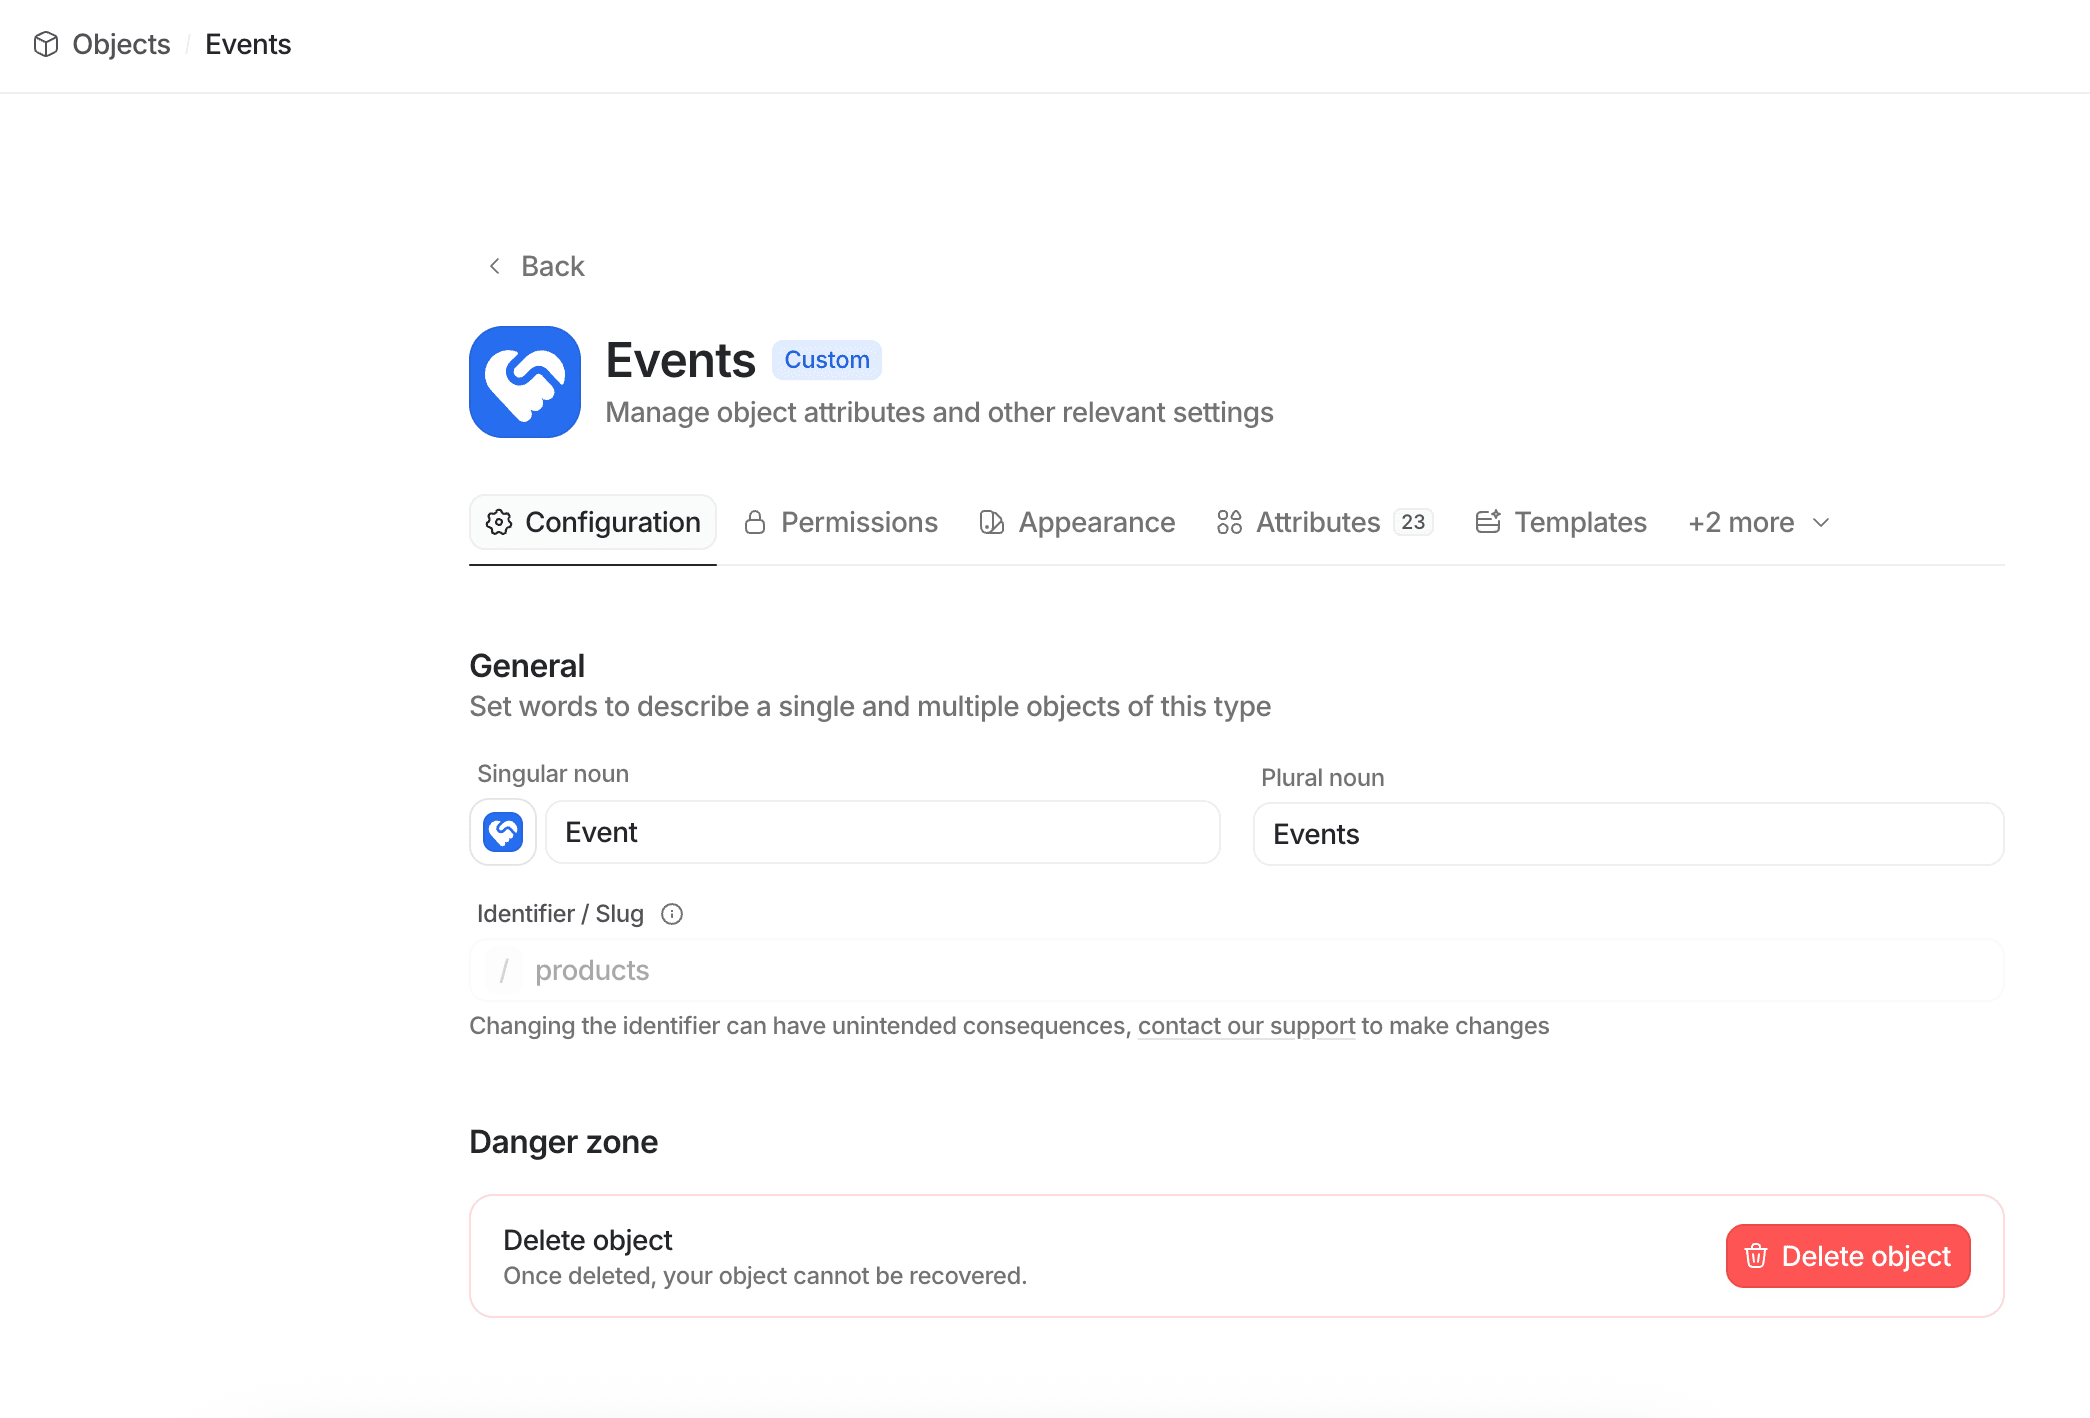Open the singular noun icon picker

(x=502, y=831)
